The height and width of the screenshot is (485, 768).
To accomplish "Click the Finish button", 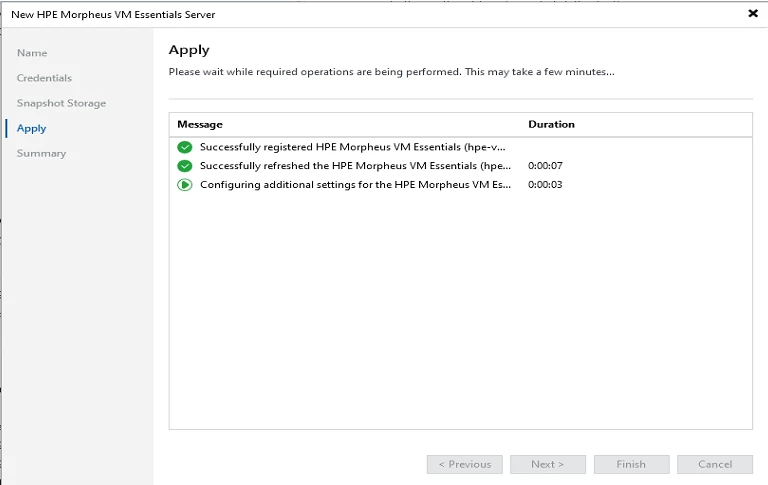I will pyautogui.click(x=631, y=464).
